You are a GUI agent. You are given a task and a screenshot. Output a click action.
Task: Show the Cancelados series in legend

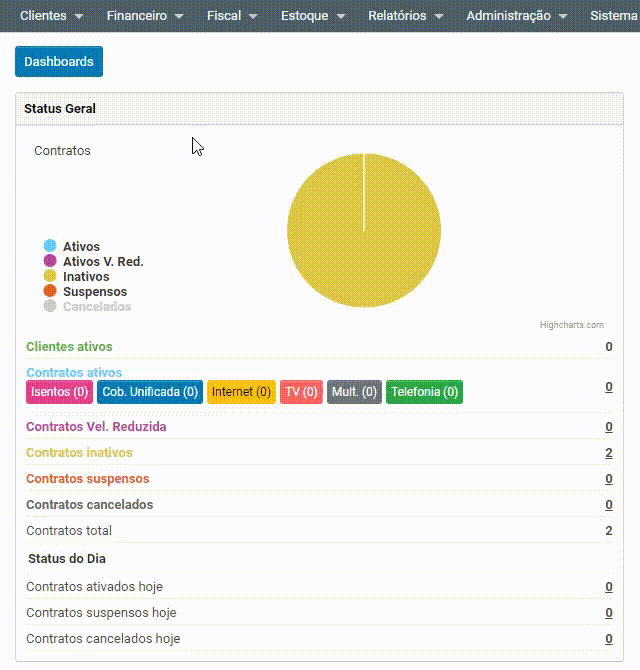[96, 307]
